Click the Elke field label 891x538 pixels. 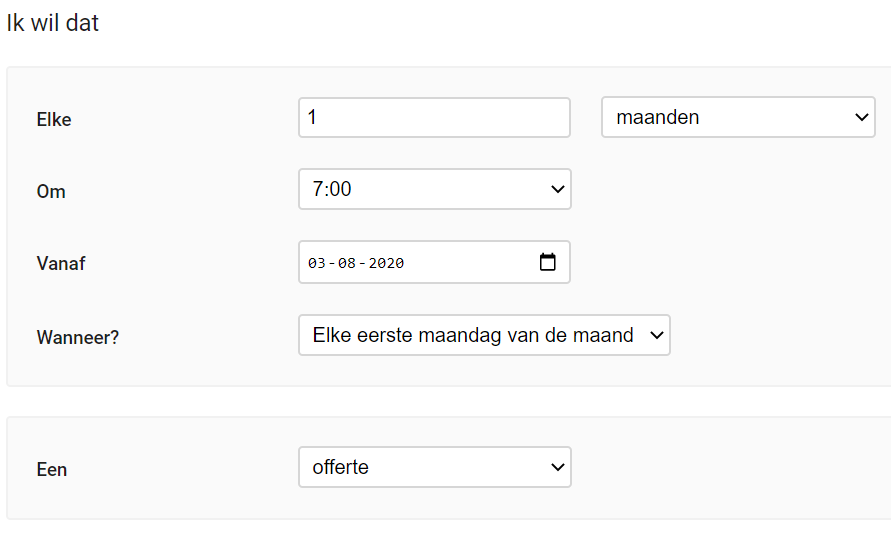pyautogui.click(x=54, y=119)
